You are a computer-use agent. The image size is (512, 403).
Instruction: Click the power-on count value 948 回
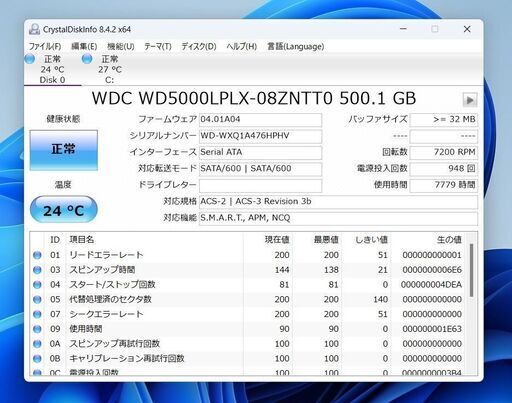pyautogui.click(x=444, y=169)
